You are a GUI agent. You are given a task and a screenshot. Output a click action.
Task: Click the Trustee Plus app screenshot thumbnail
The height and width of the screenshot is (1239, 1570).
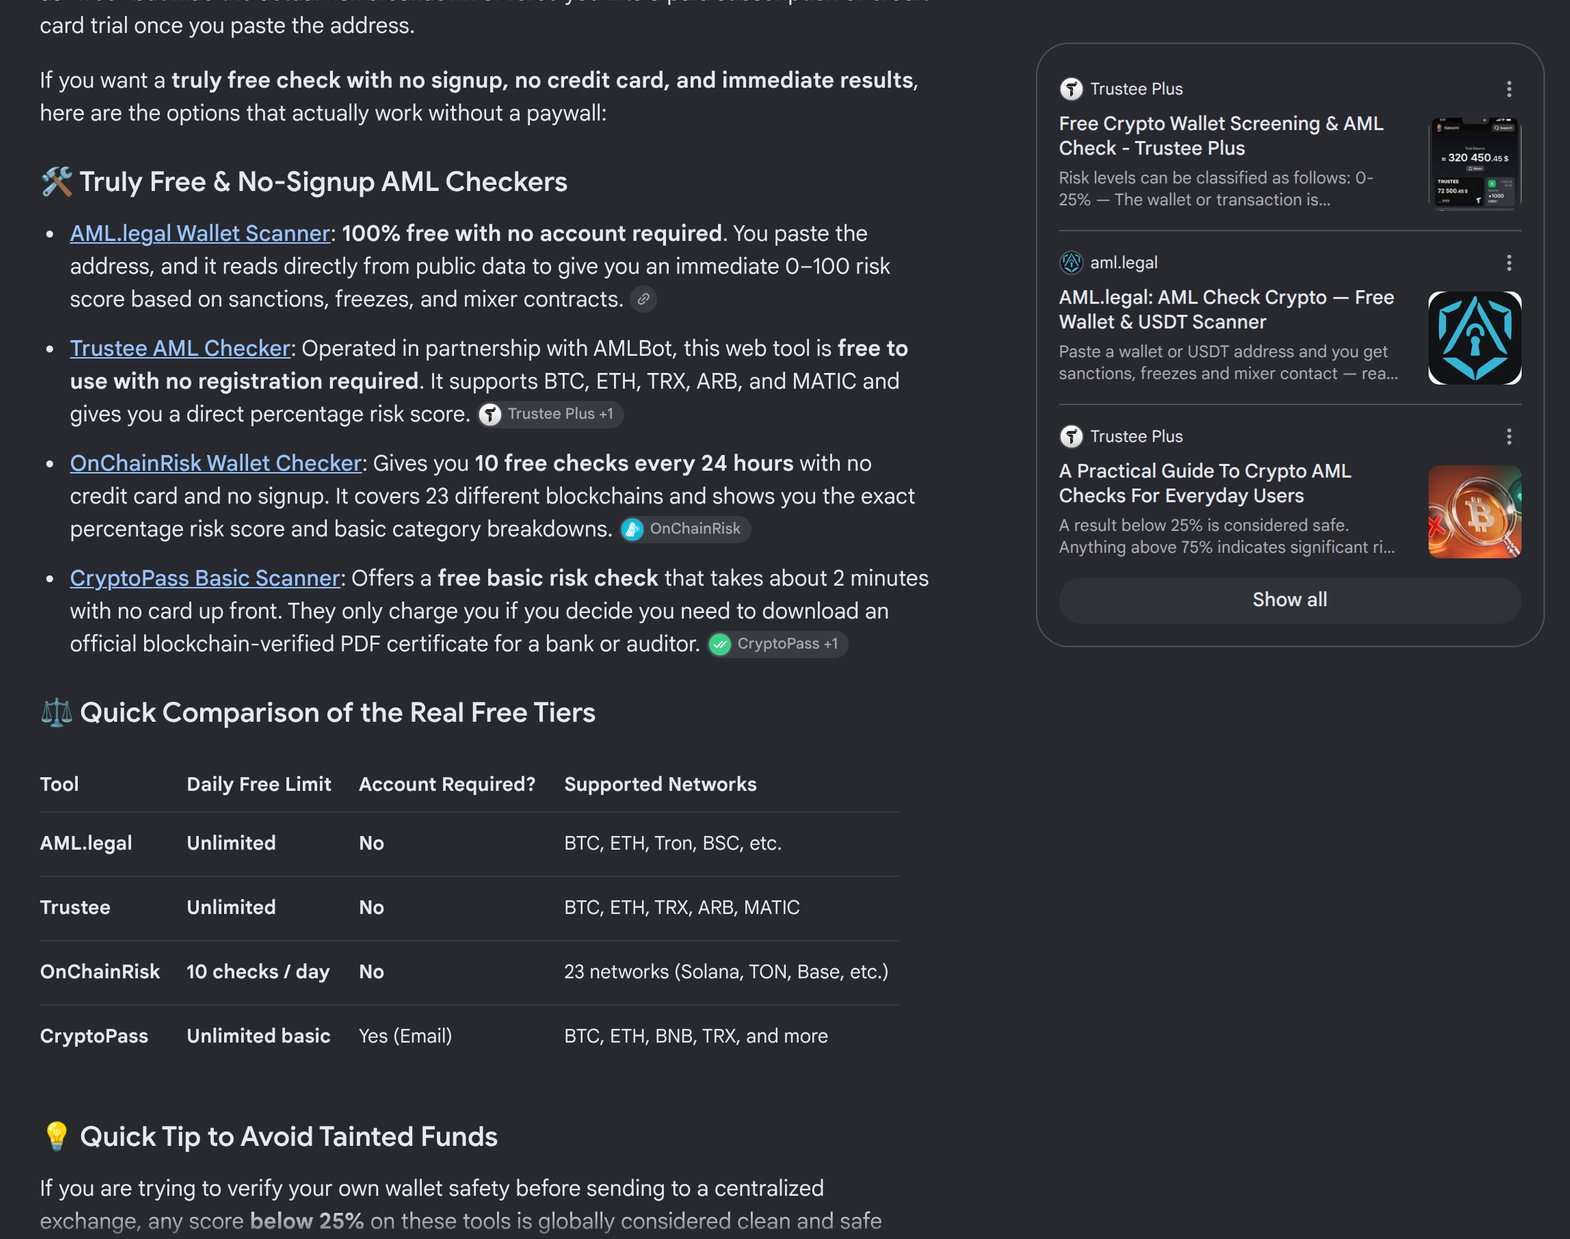point(1475,164)
